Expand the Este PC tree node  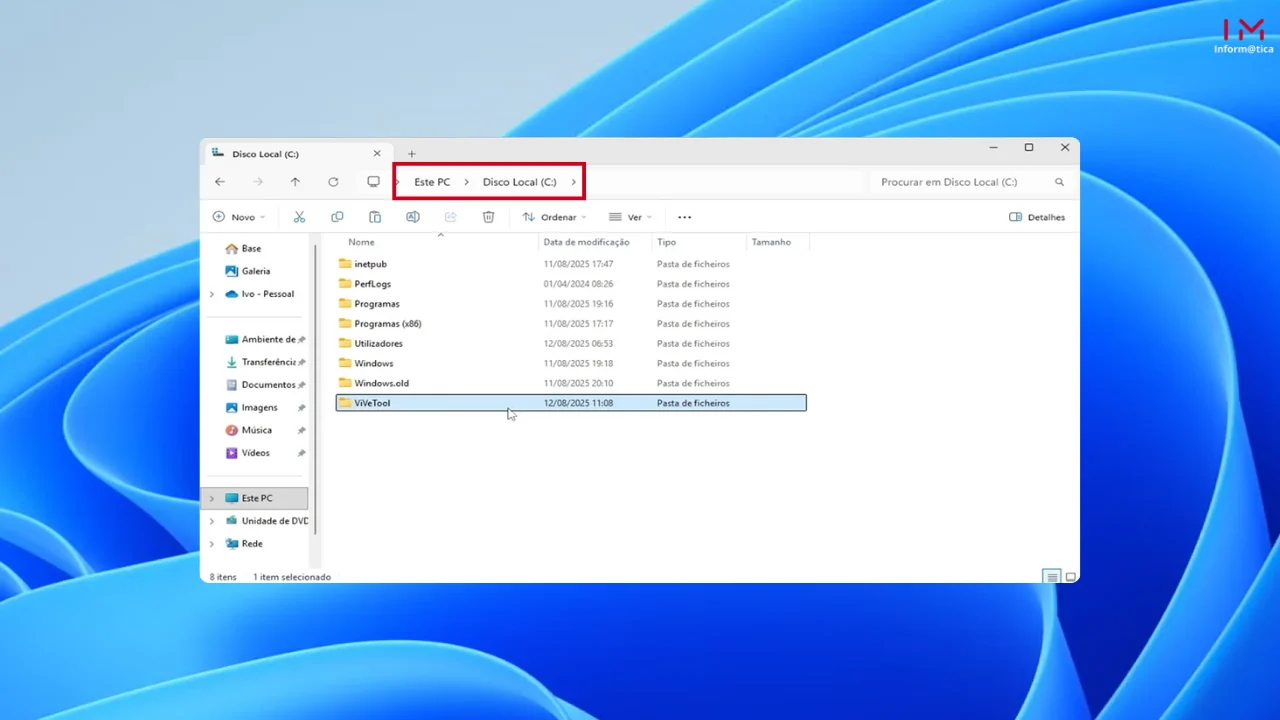click(x=211, y=498)
